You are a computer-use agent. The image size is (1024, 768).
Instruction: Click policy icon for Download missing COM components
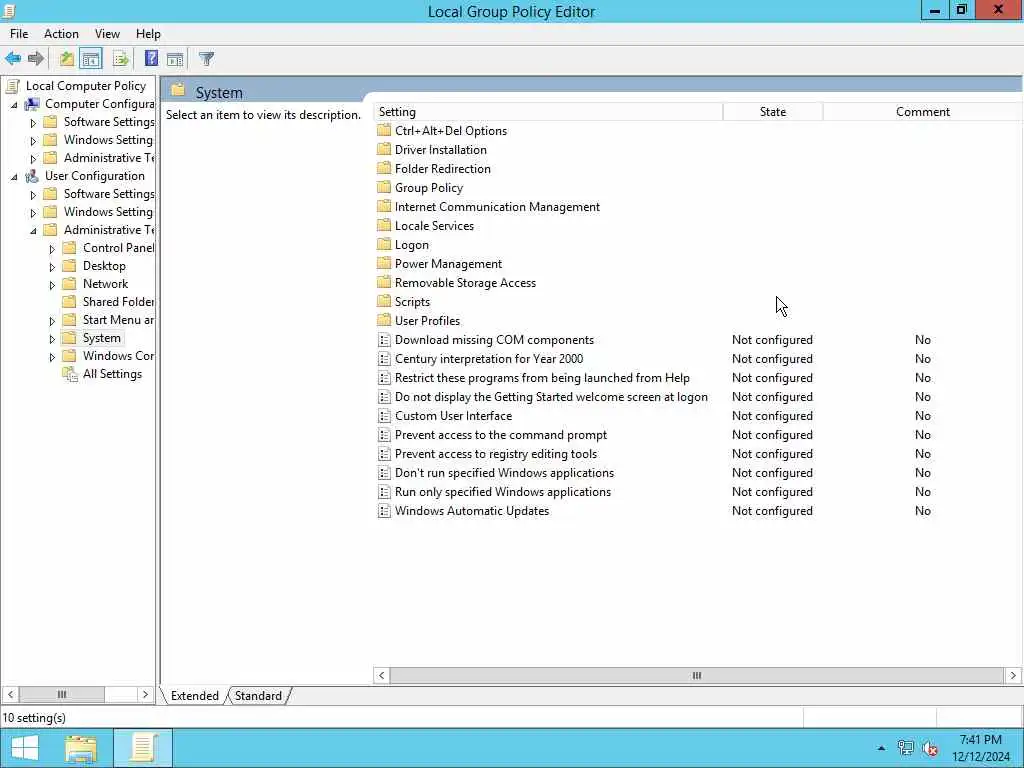point(384,340)
